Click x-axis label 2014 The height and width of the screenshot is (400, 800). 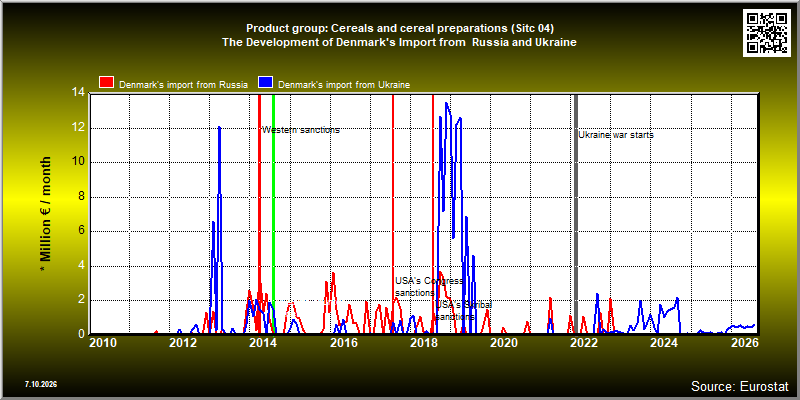coord(263,343)
